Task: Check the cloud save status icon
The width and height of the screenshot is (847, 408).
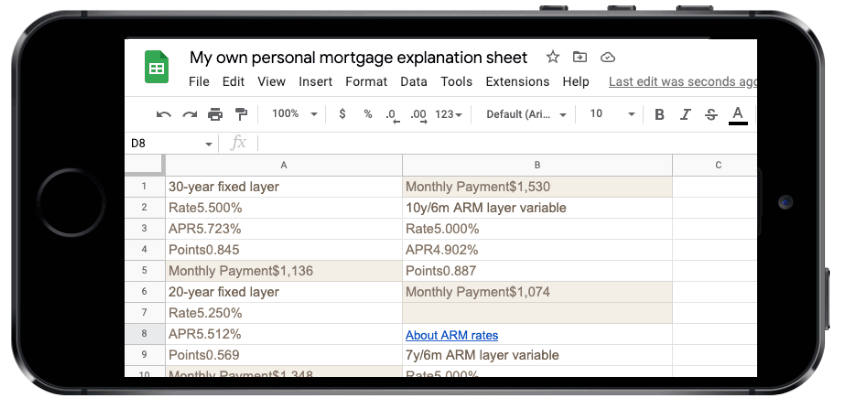Action: click(x=608, y=57)
